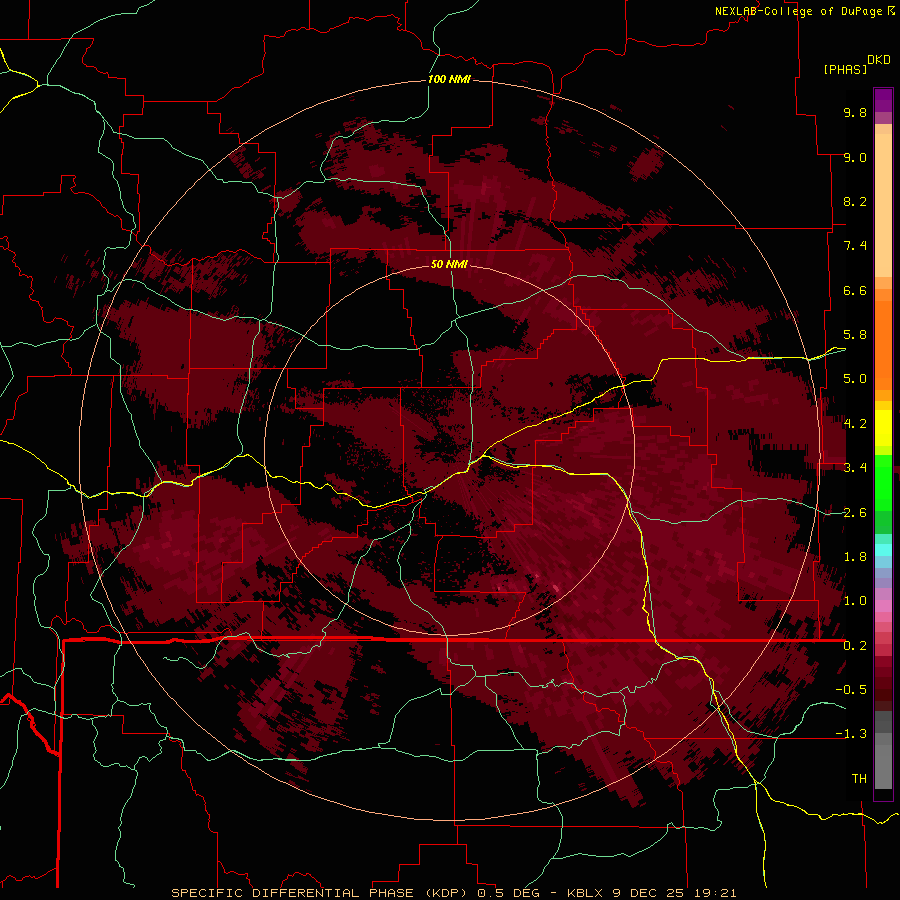Click the 4.2 legend value
Image resolution: width=900 pixels, height=900 pixels.
coord(855,424)
